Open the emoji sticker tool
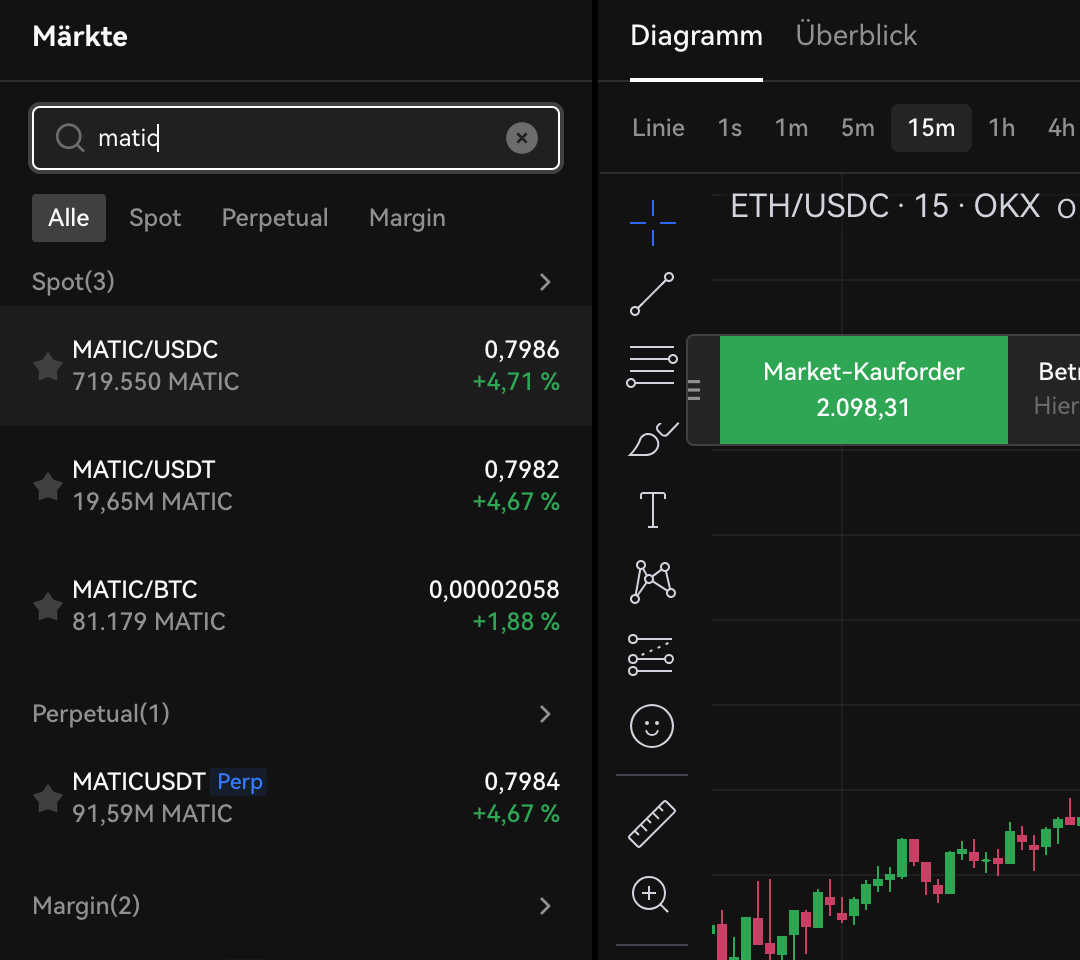 (652, 726)
